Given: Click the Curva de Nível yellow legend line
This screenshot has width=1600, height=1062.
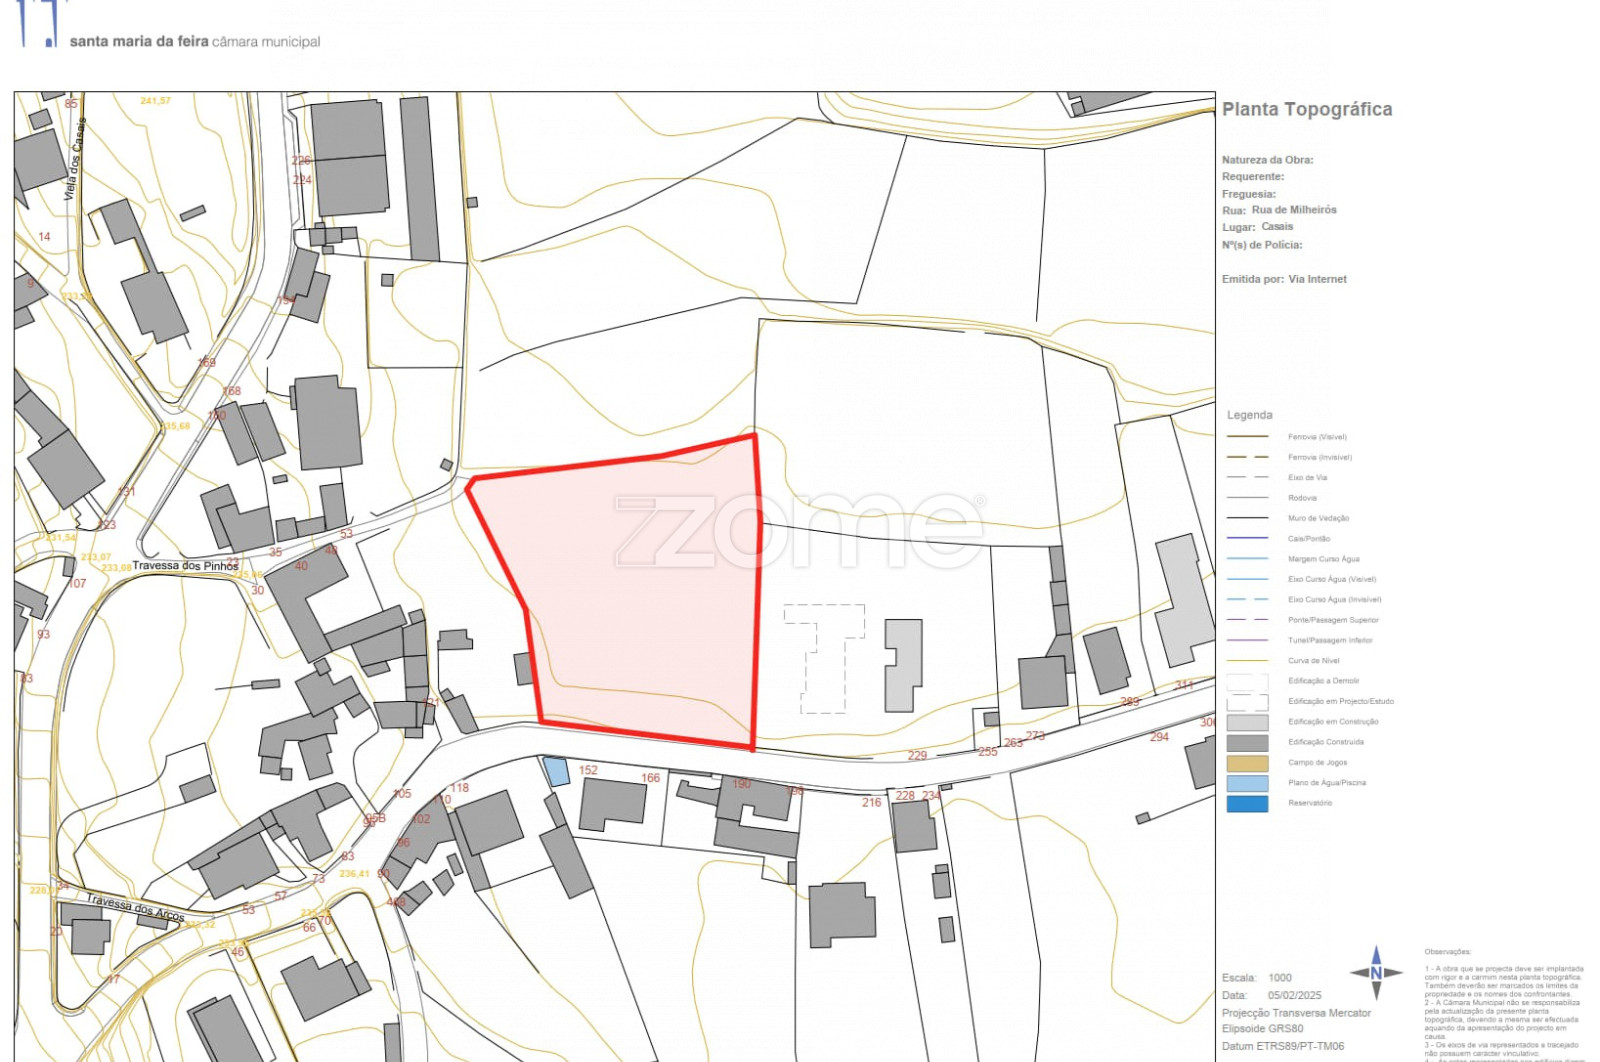Looking at the screenshot, I should (x=1247, y=661).
